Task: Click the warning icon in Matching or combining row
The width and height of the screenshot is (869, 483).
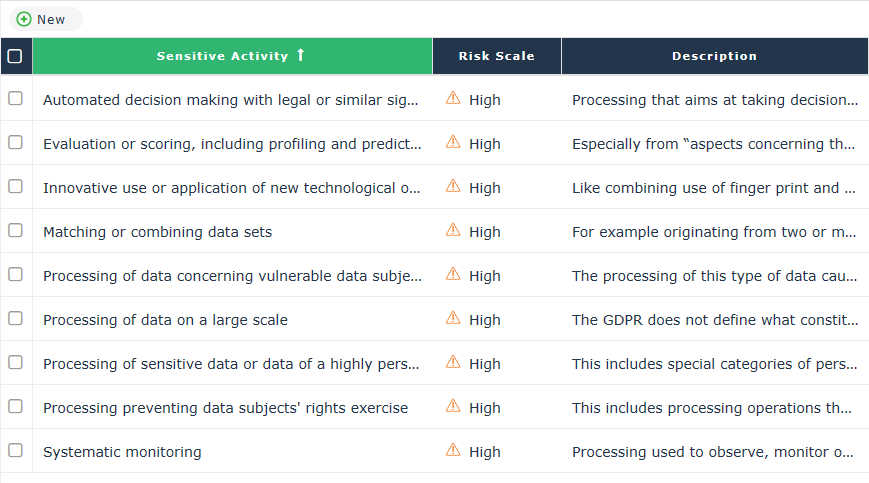Action: coord(453,230)
